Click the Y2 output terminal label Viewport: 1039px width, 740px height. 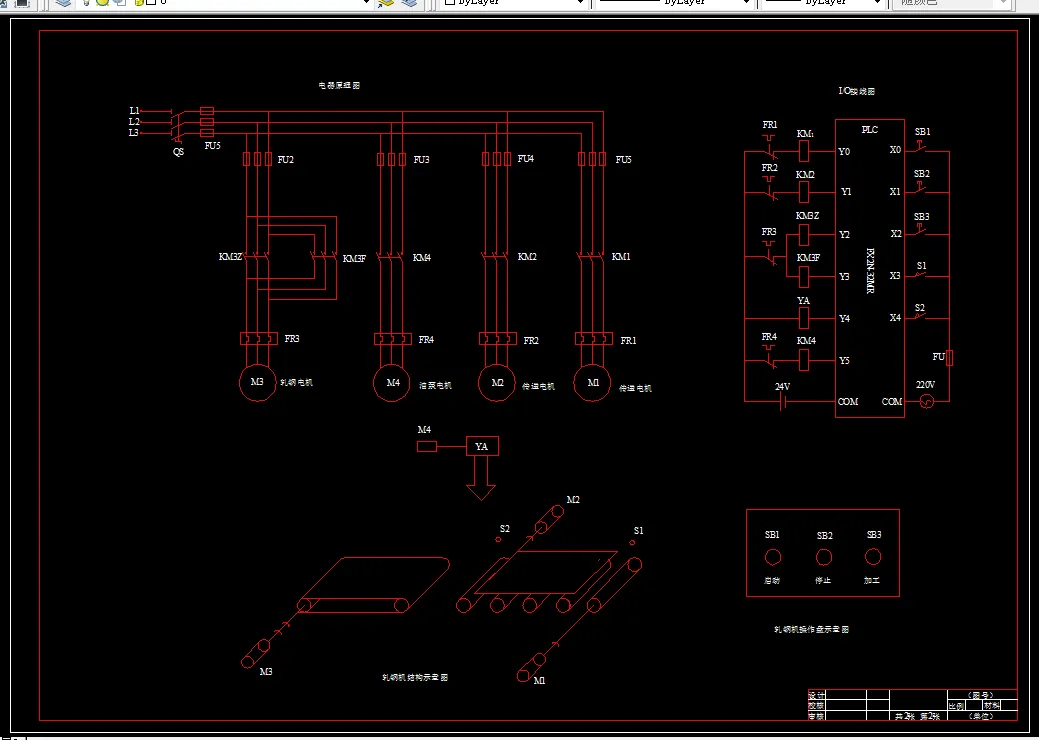pos(844,235)
